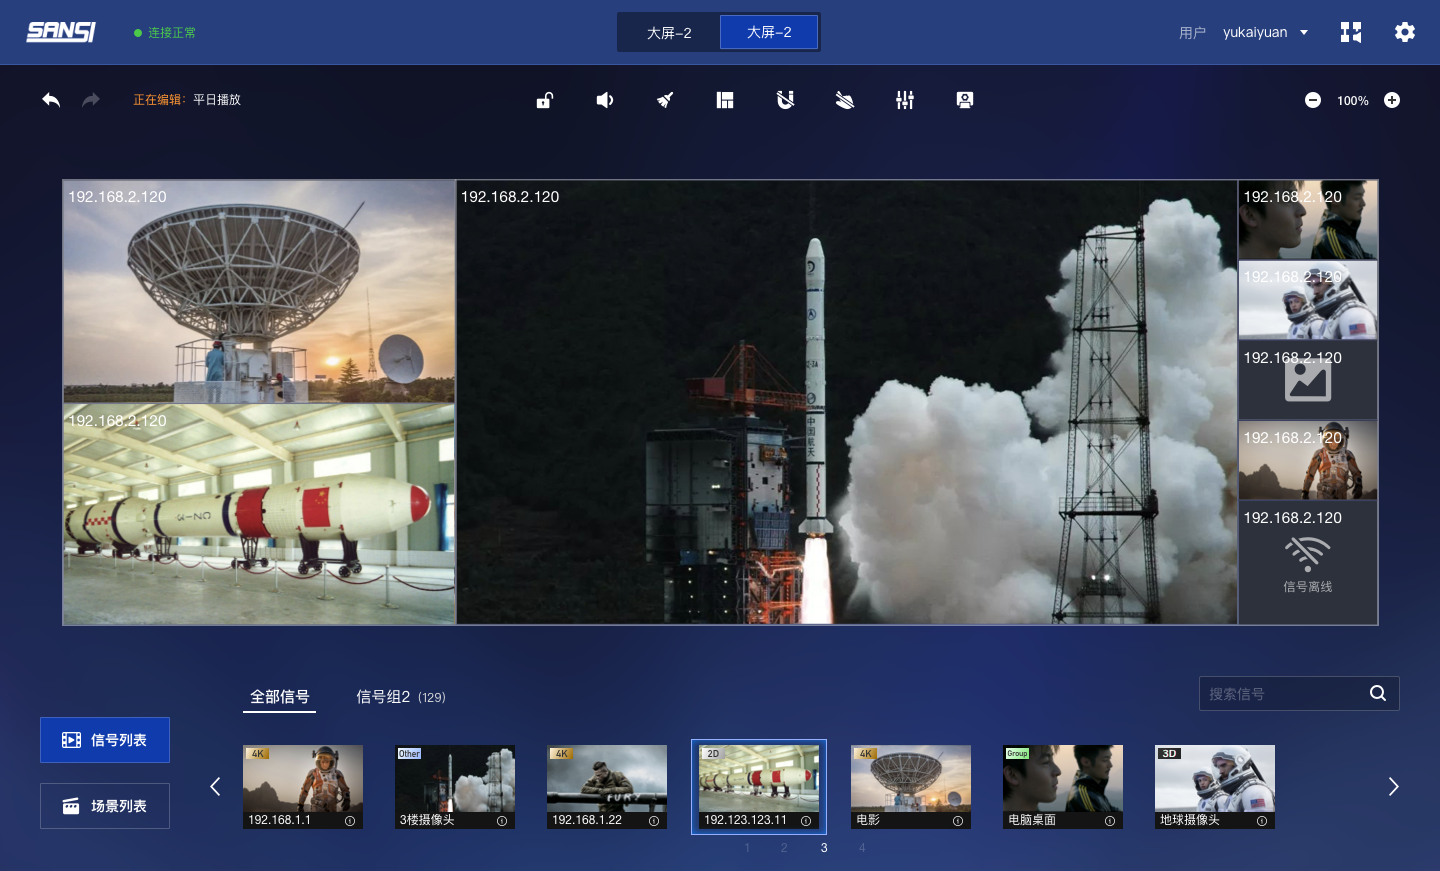Click the SANSI logo

click(61, 32)
